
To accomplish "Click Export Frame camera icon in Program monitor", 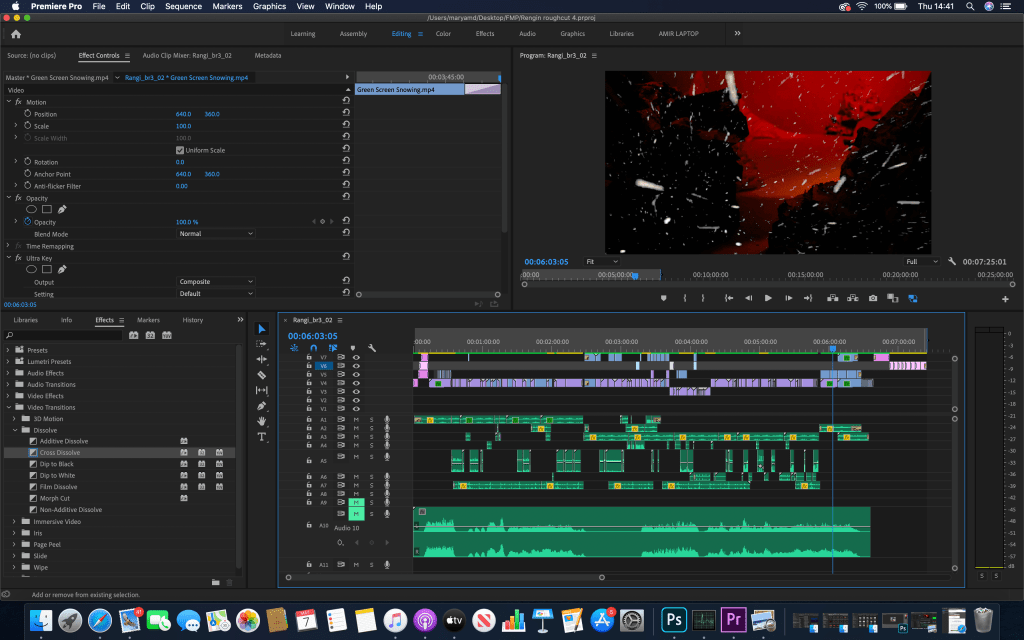I will click(873, 298).
